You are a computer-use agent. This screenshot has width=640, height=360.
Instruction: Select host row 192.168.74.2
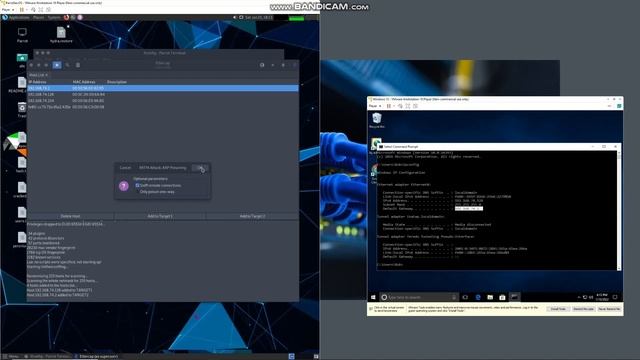163,88
